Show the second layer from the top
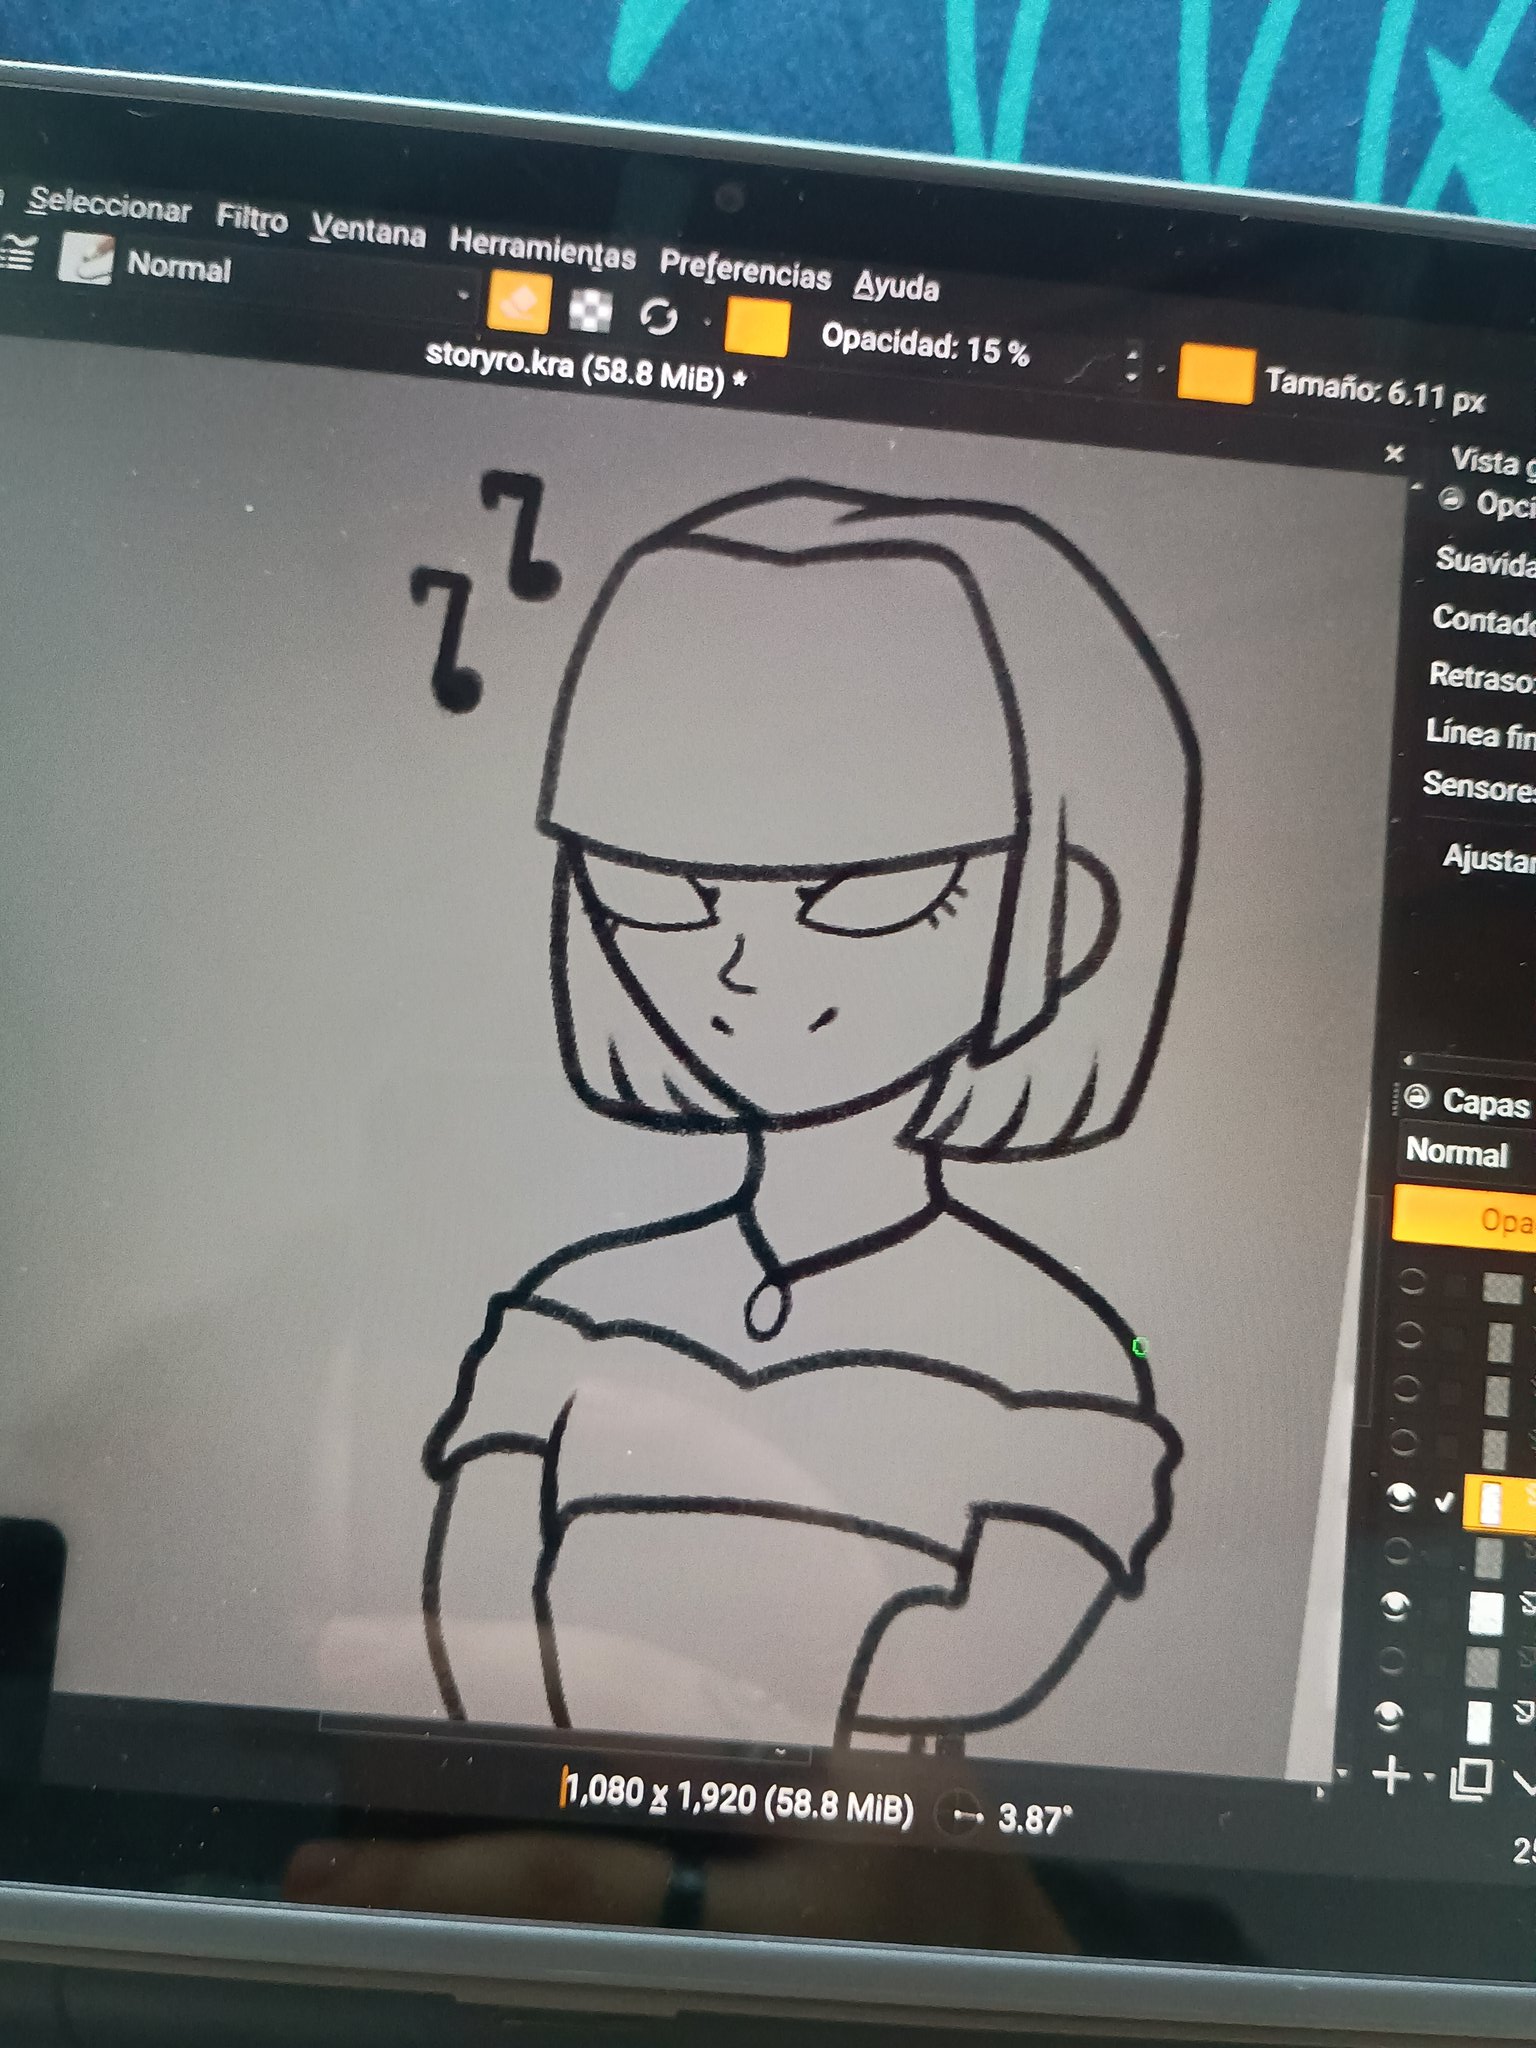This screenshot has height=2048, width=1536. click(x=1408, y=1334)
